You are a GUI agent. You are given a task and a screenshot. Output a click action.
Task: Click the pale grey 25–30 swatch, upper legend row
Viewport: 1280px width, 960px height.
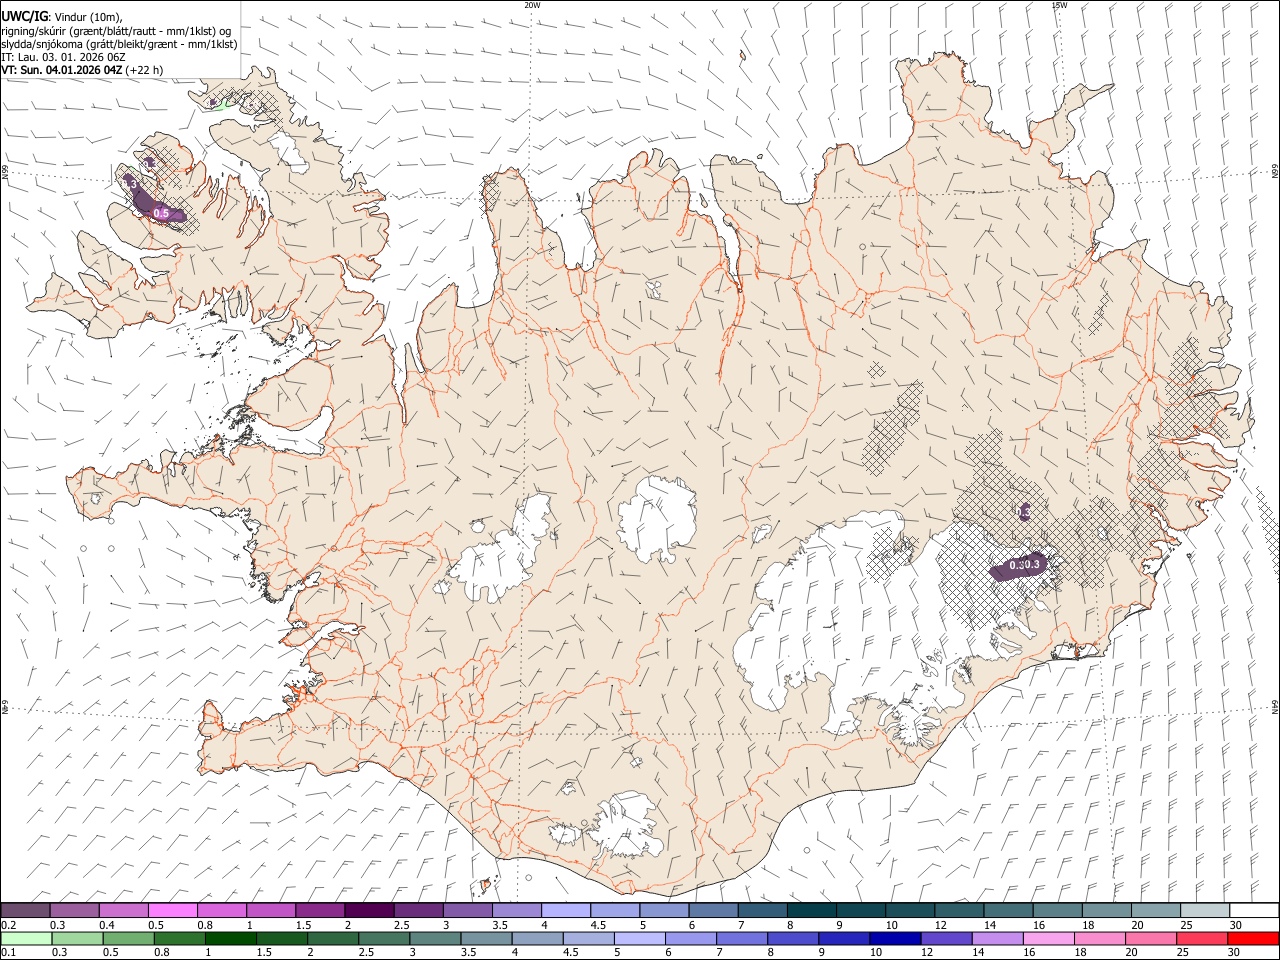pos(1205,910)
